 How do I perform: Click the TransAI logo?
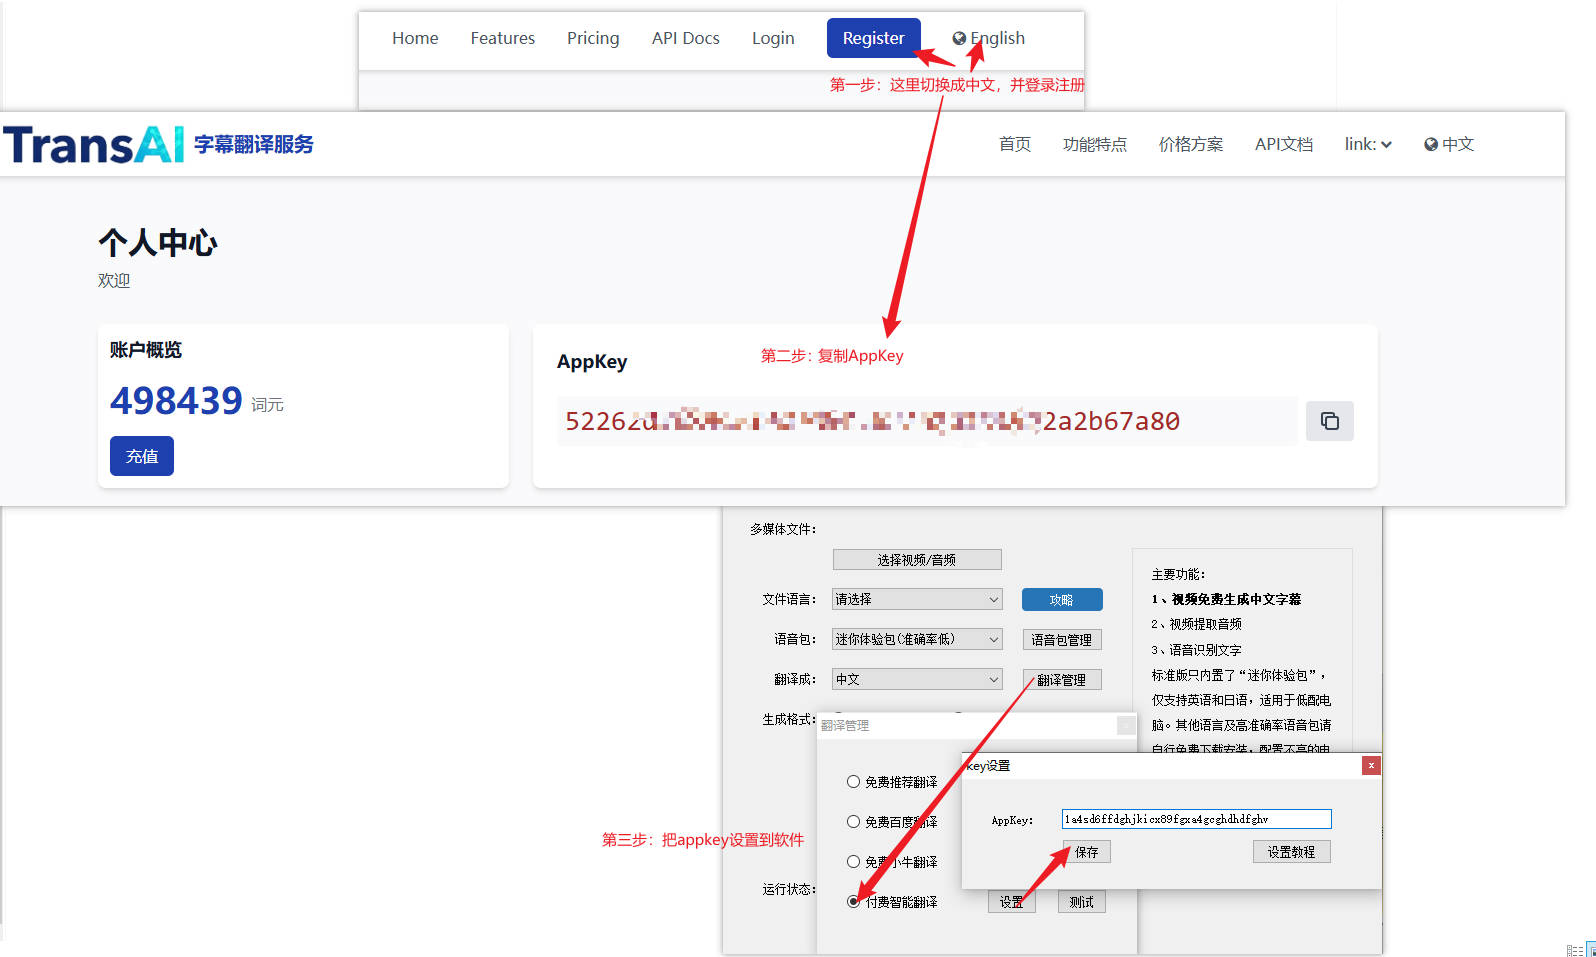point(94,144)
